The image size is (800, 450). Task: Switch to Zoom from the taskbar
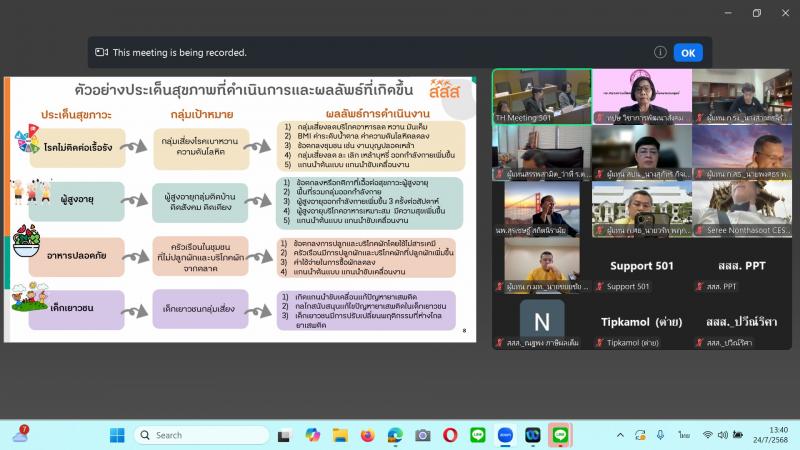coord(505,435)
